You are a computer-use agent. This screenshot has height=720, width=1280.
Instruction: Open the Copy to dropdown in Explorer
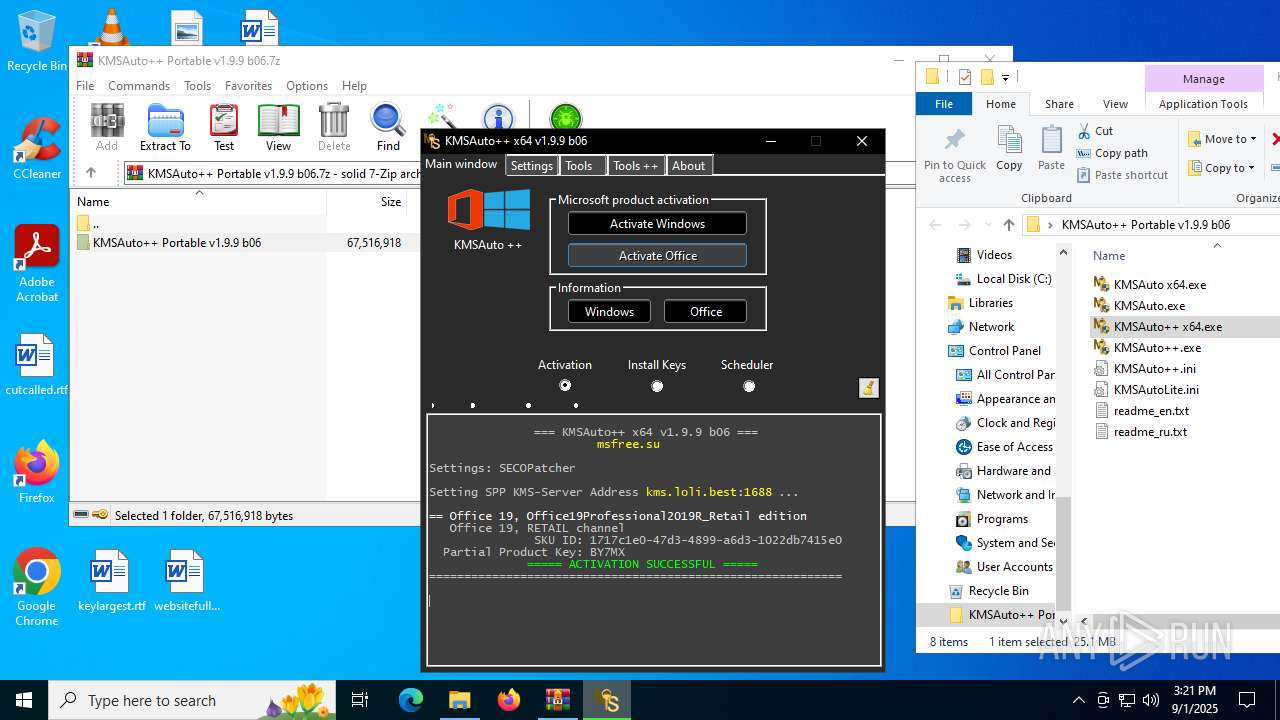(x=1222, y=168)
